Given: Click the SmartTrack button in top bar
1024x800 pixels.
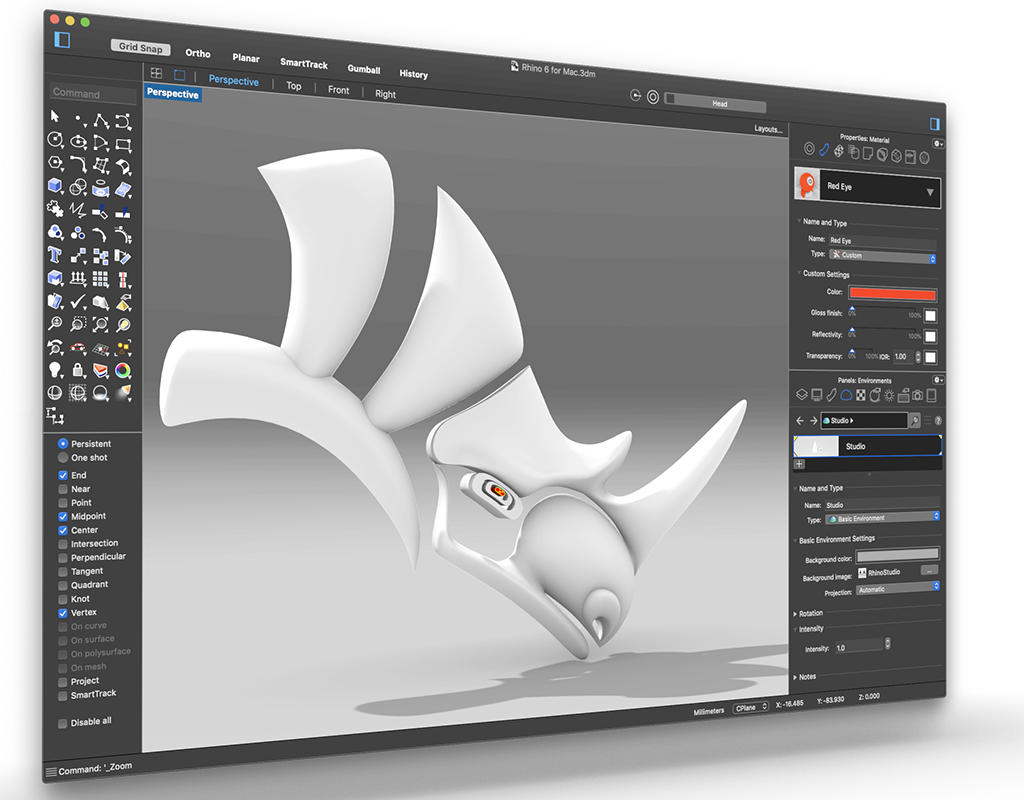Looking at the screenshot, I should click(304, 63).
